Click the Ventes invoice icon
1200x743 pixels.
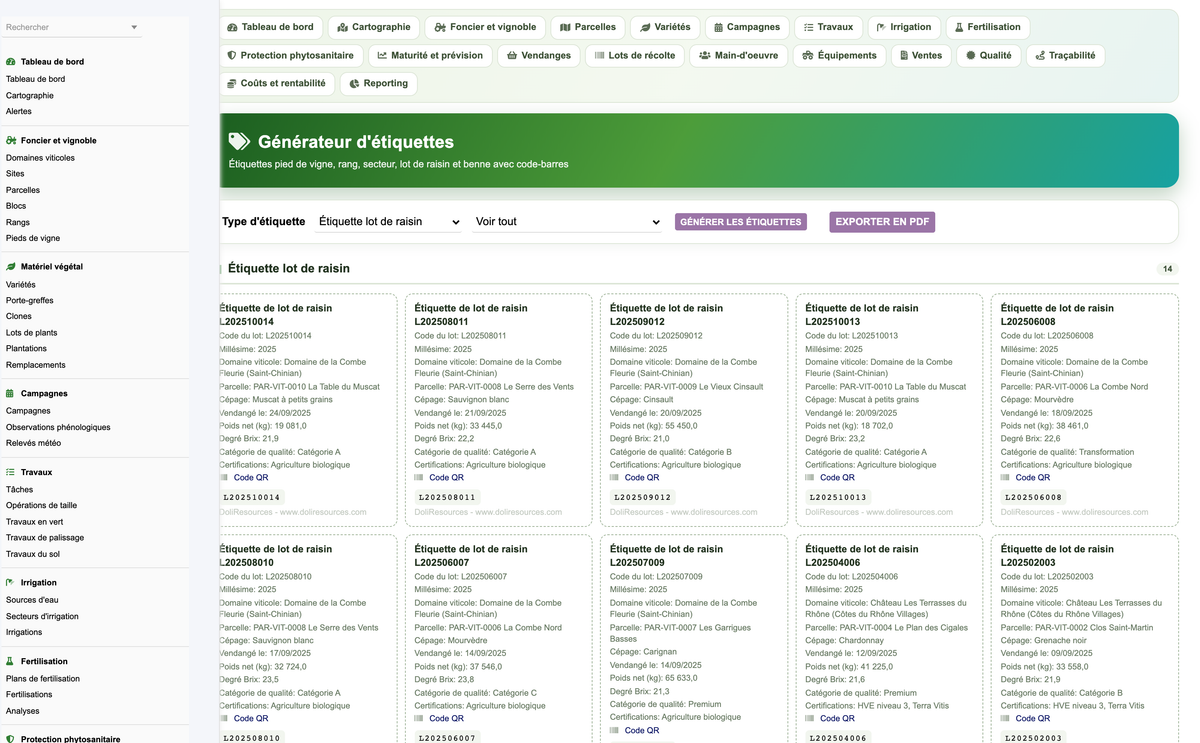pyautogui.click(x=904, y=56)
